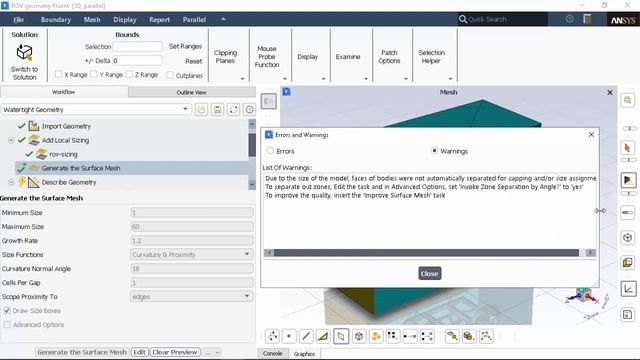This screenshot has width=640, height=360.
Task: Click the eye visibility options icon
Action: click(x=452, y=336)
